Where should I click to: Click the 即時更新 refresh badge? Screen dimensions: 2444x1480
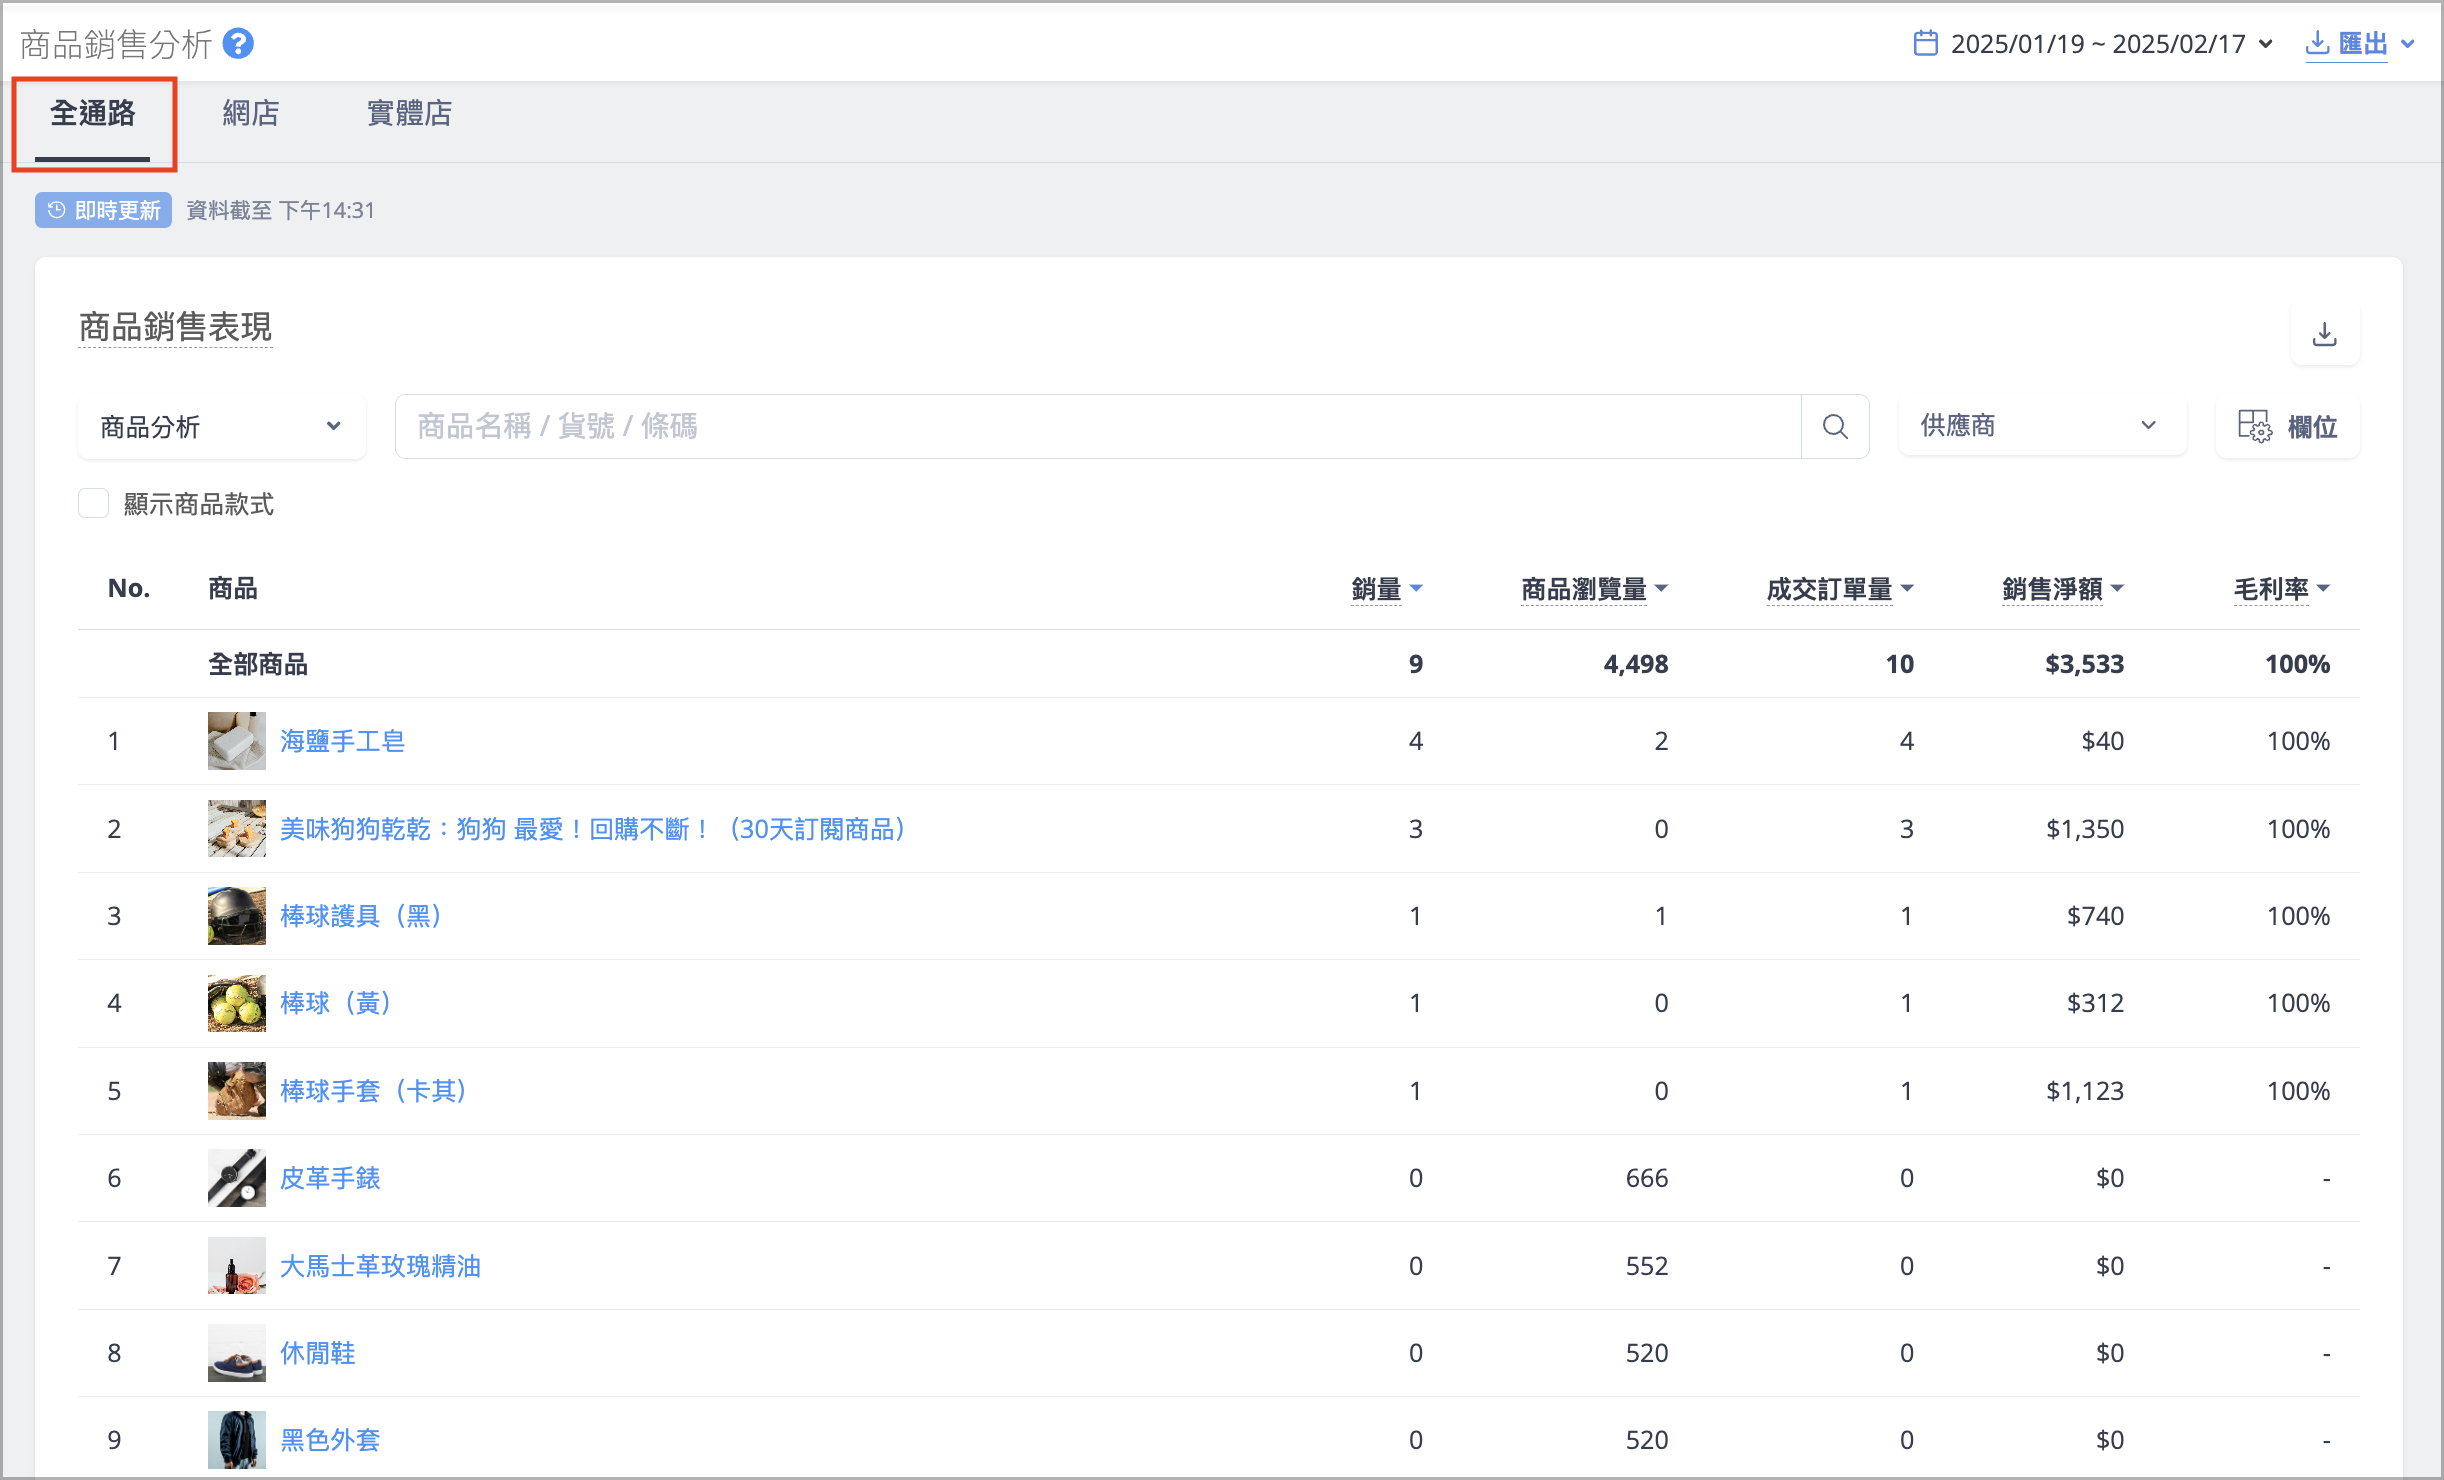click(104, 210)
